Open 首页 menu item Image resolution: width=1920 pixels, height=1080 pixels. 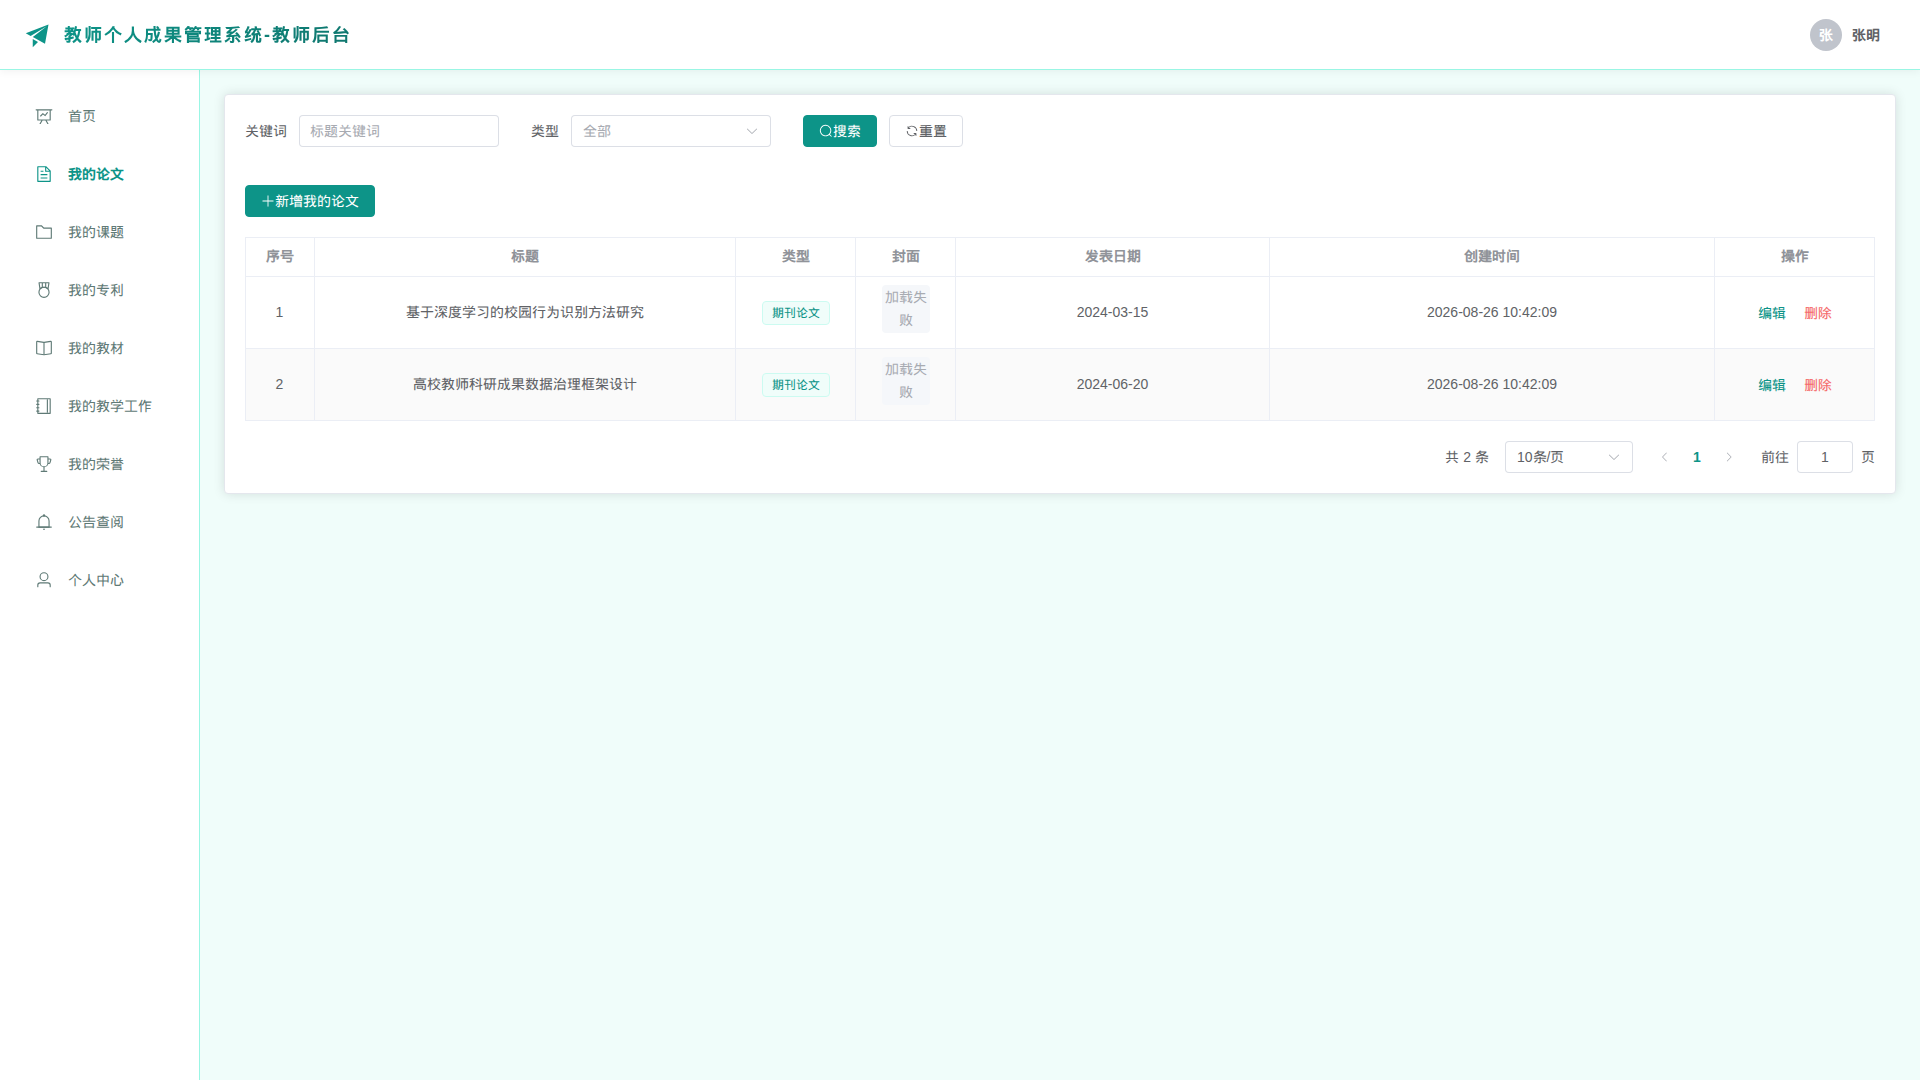pos(100,116)
